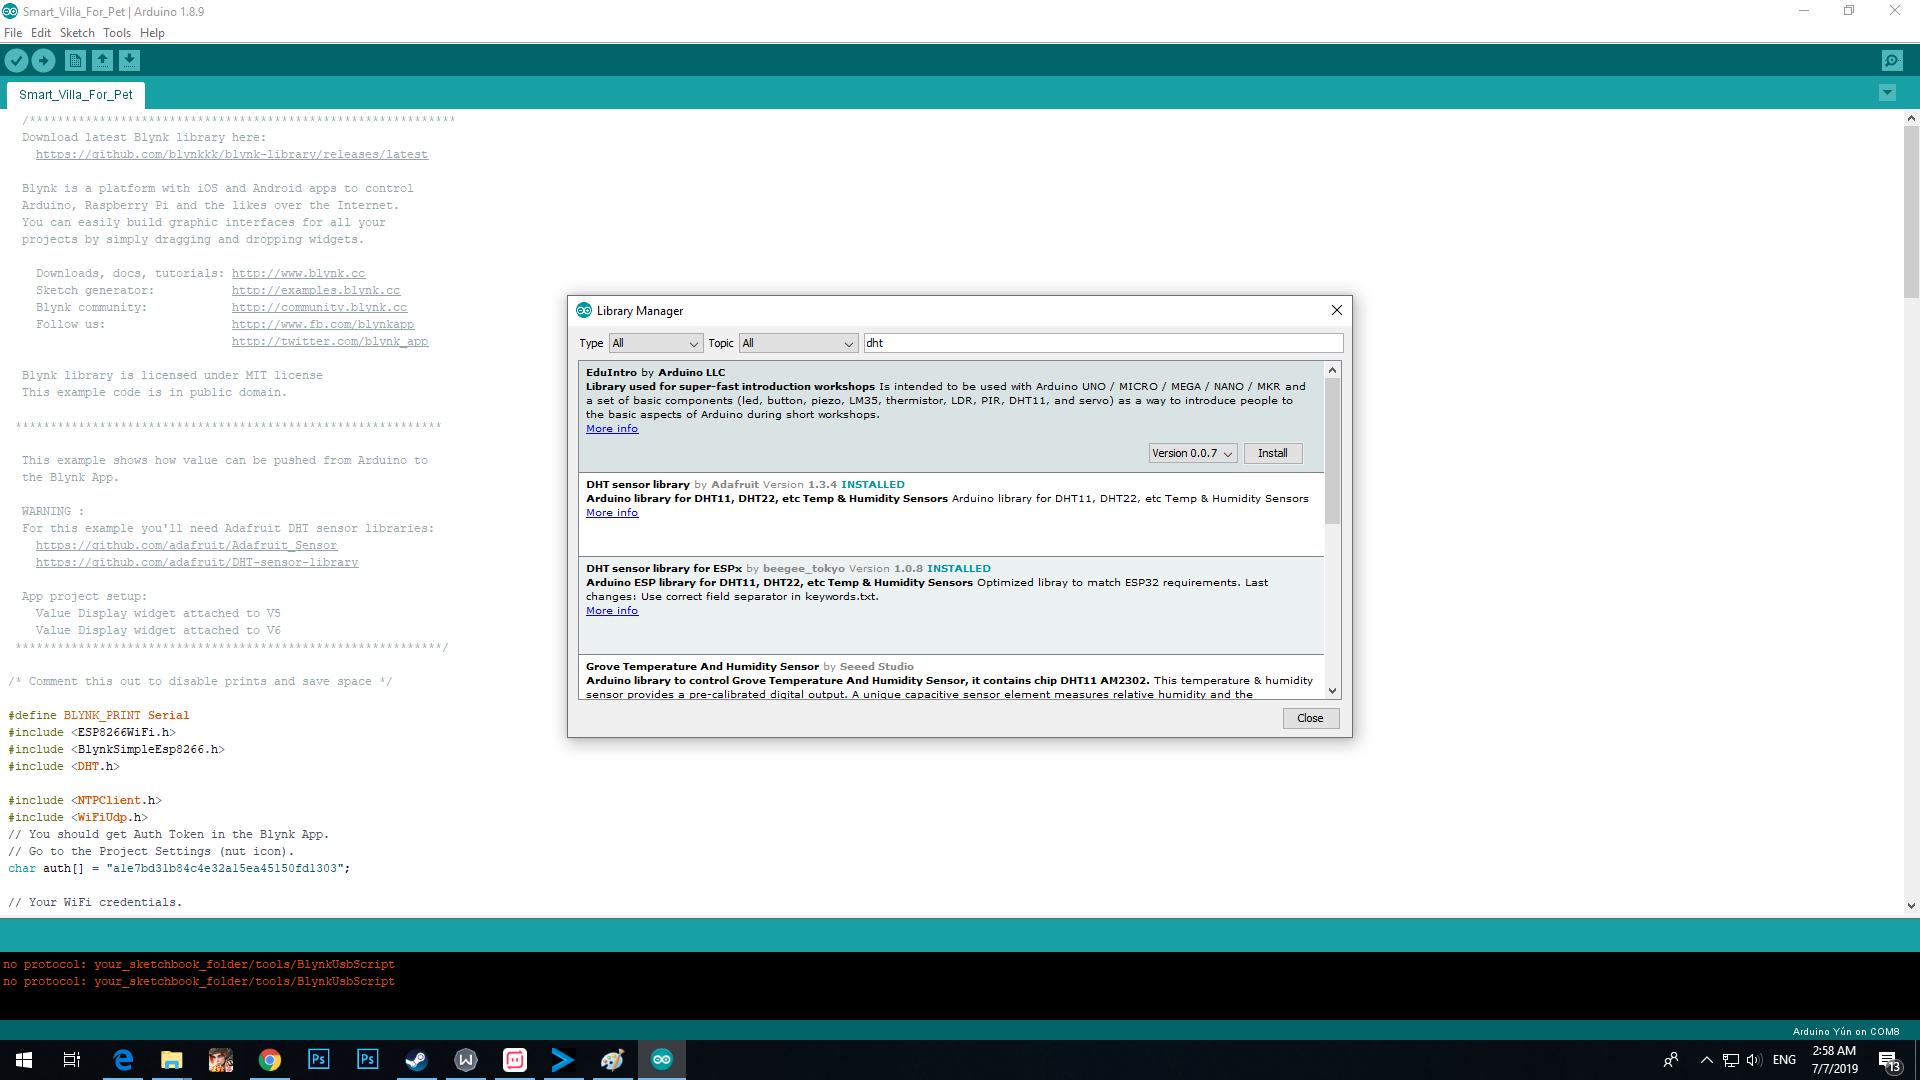Click the Open sketch toolbar icon

click(x=102, y=61)
